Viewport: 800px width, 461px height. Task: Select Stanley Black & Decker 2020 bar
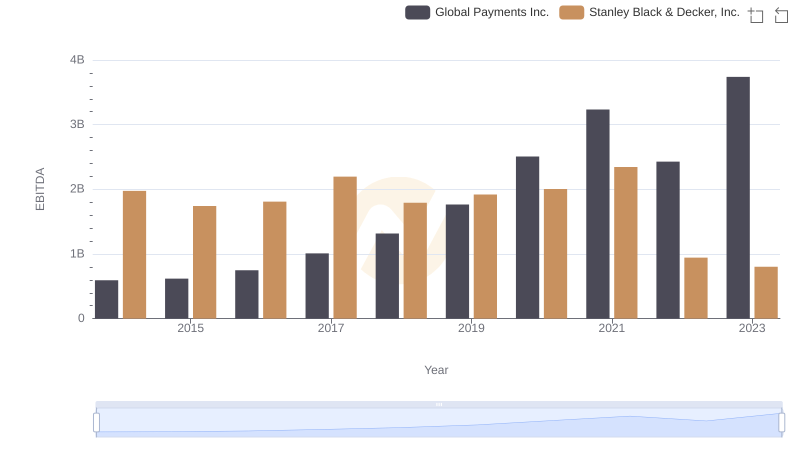coord(556,254)
